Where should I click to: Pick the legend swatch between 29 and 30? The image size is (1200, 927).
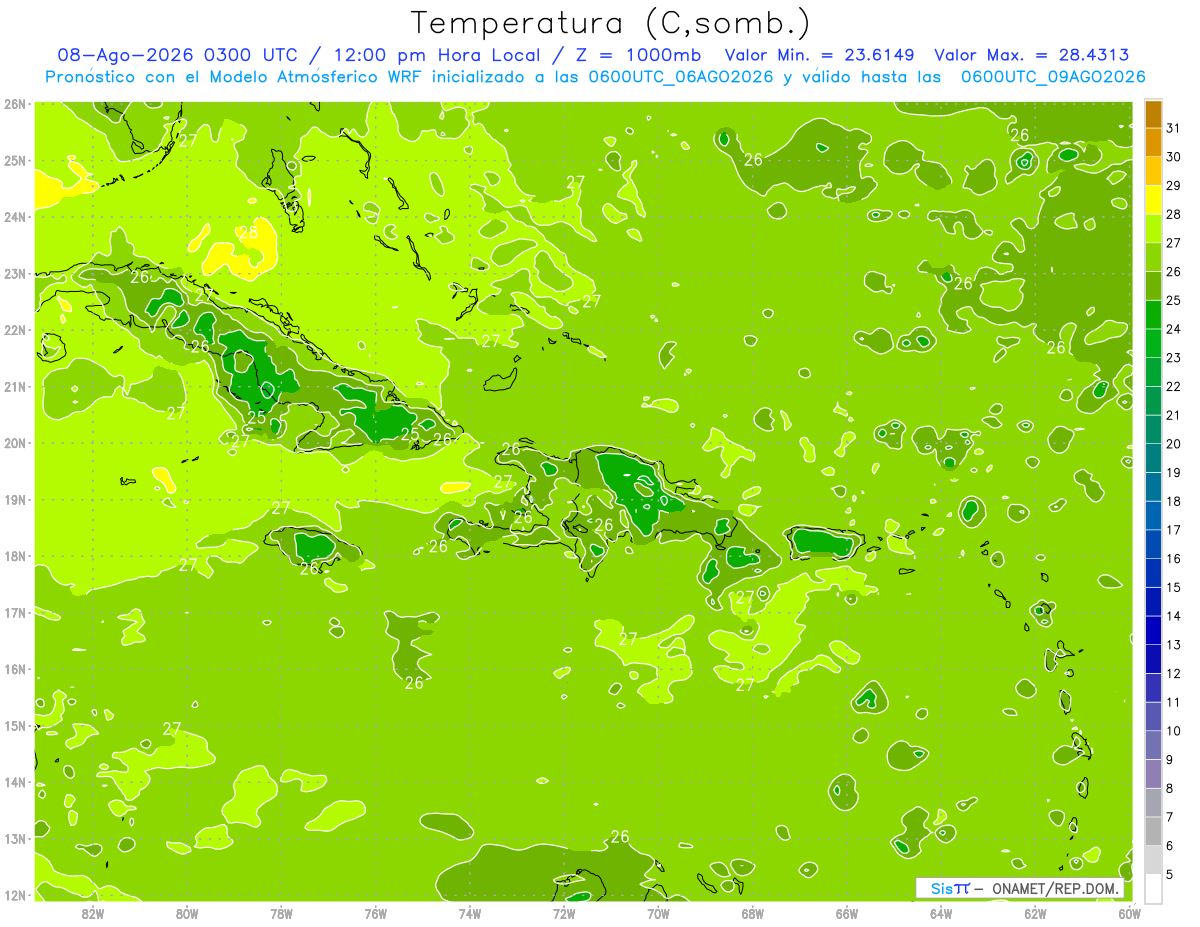[1153, 171]
